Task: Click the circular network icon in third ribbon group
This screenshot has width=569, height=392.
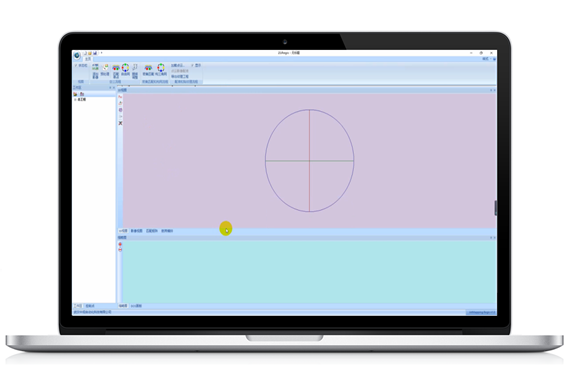Action: tap(161, 70)
